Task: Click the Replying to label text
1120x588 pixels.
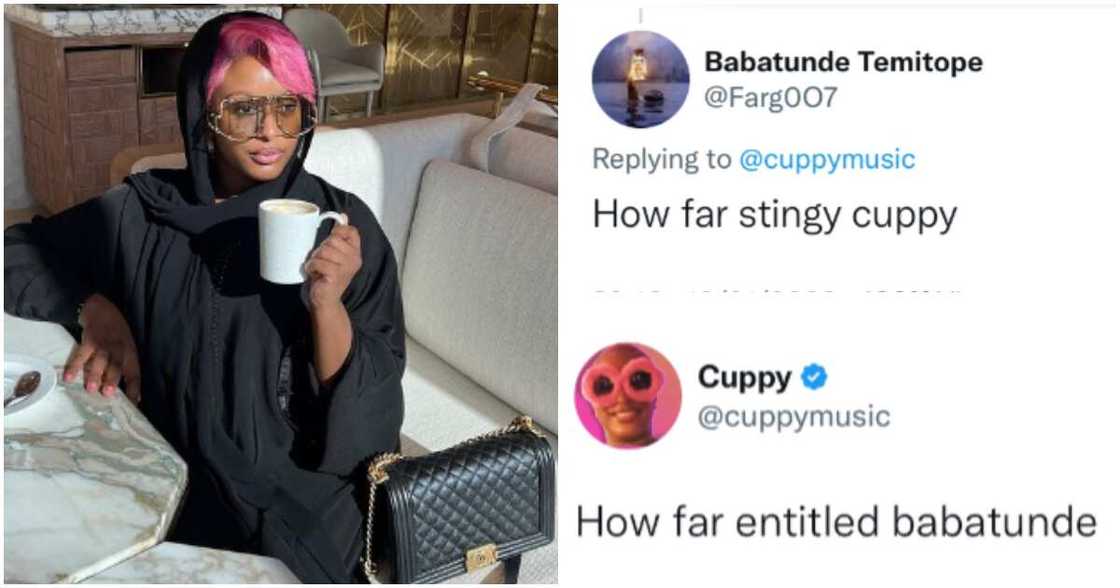Action: tap(662, 159)
